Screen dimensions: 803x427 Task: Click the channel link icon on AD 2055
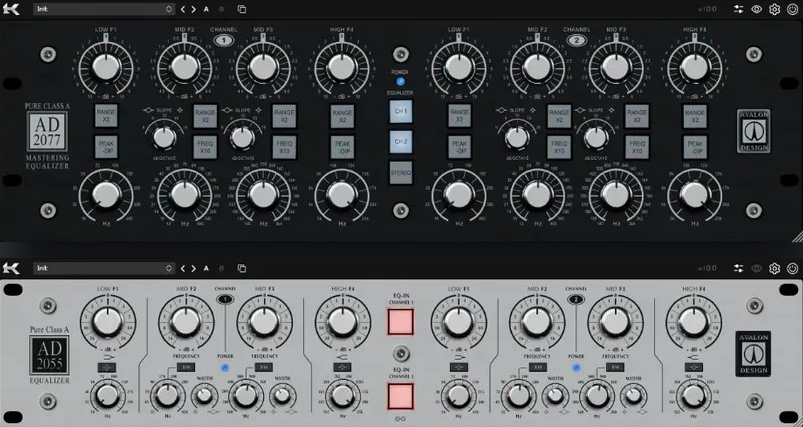coord(400,418)
